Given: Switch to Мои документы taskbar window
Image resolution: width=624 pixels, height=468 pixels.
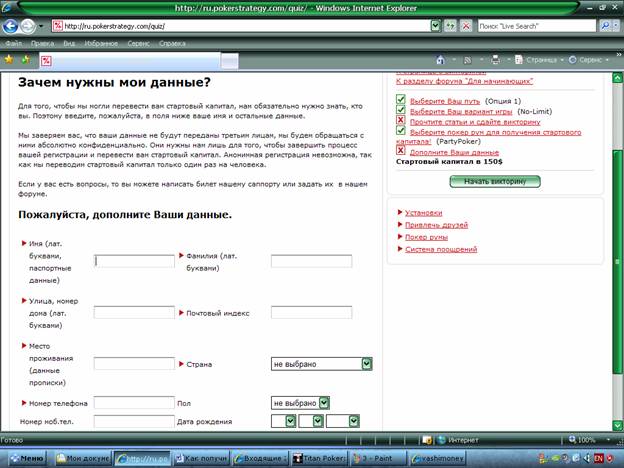Looking at the screenshot, I should tap(83, 458).
